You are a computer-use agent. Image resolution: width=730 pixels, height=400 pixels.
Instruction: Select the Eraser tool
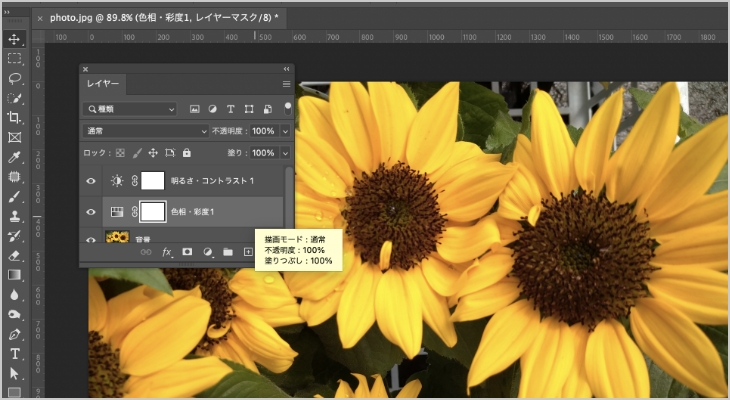coord(14,256)
